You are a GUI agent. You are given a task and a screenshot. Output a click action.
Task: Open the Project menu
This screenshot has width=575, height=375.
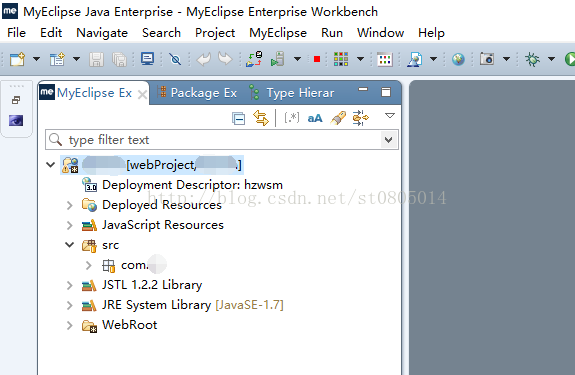pyautogui.click(x=215, y=33)
